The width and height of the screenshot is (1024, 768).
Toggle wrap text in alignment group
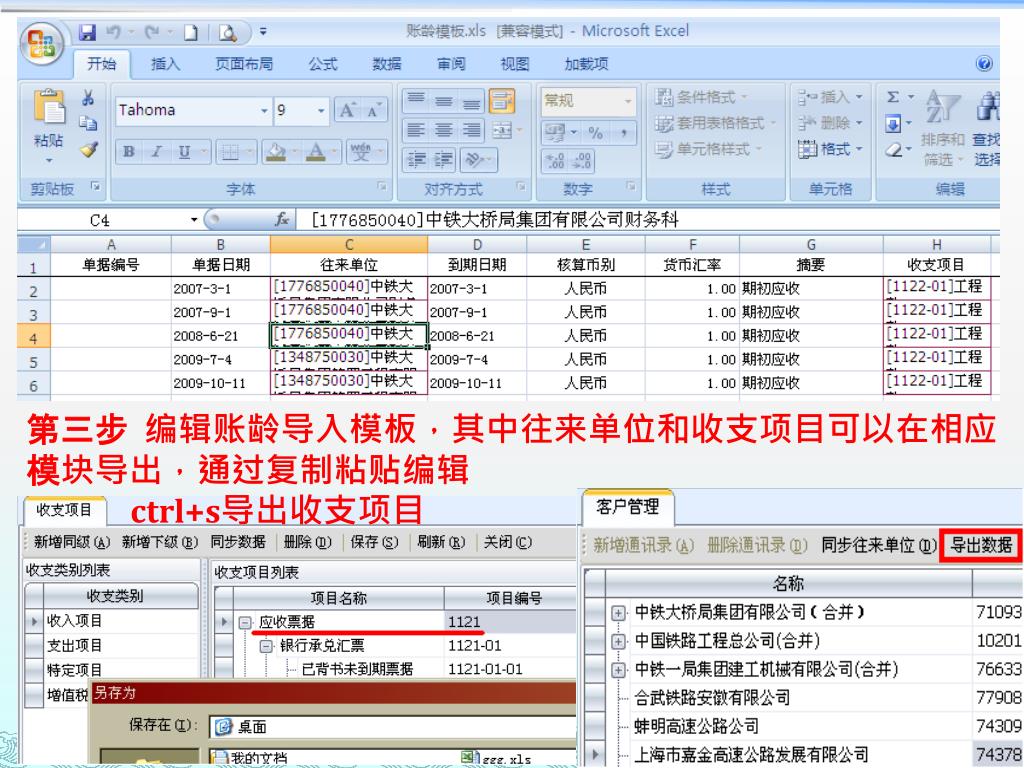click(502, 101)
